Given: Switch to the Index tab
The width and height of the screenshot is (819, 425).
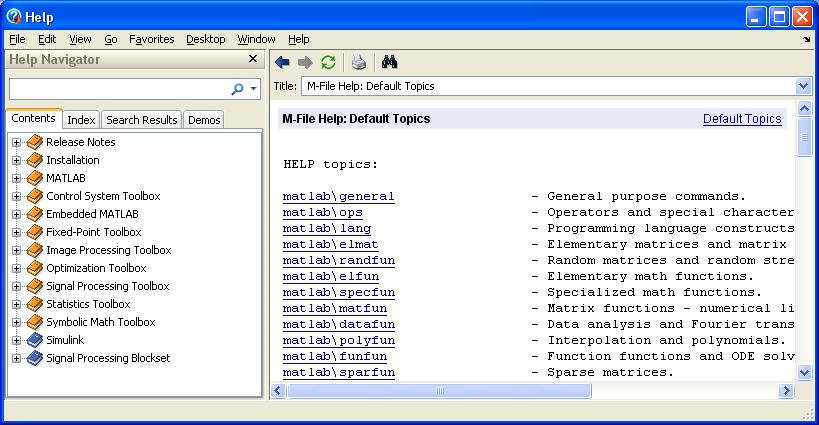Looking at the screenshot, I should click(81, 120).
